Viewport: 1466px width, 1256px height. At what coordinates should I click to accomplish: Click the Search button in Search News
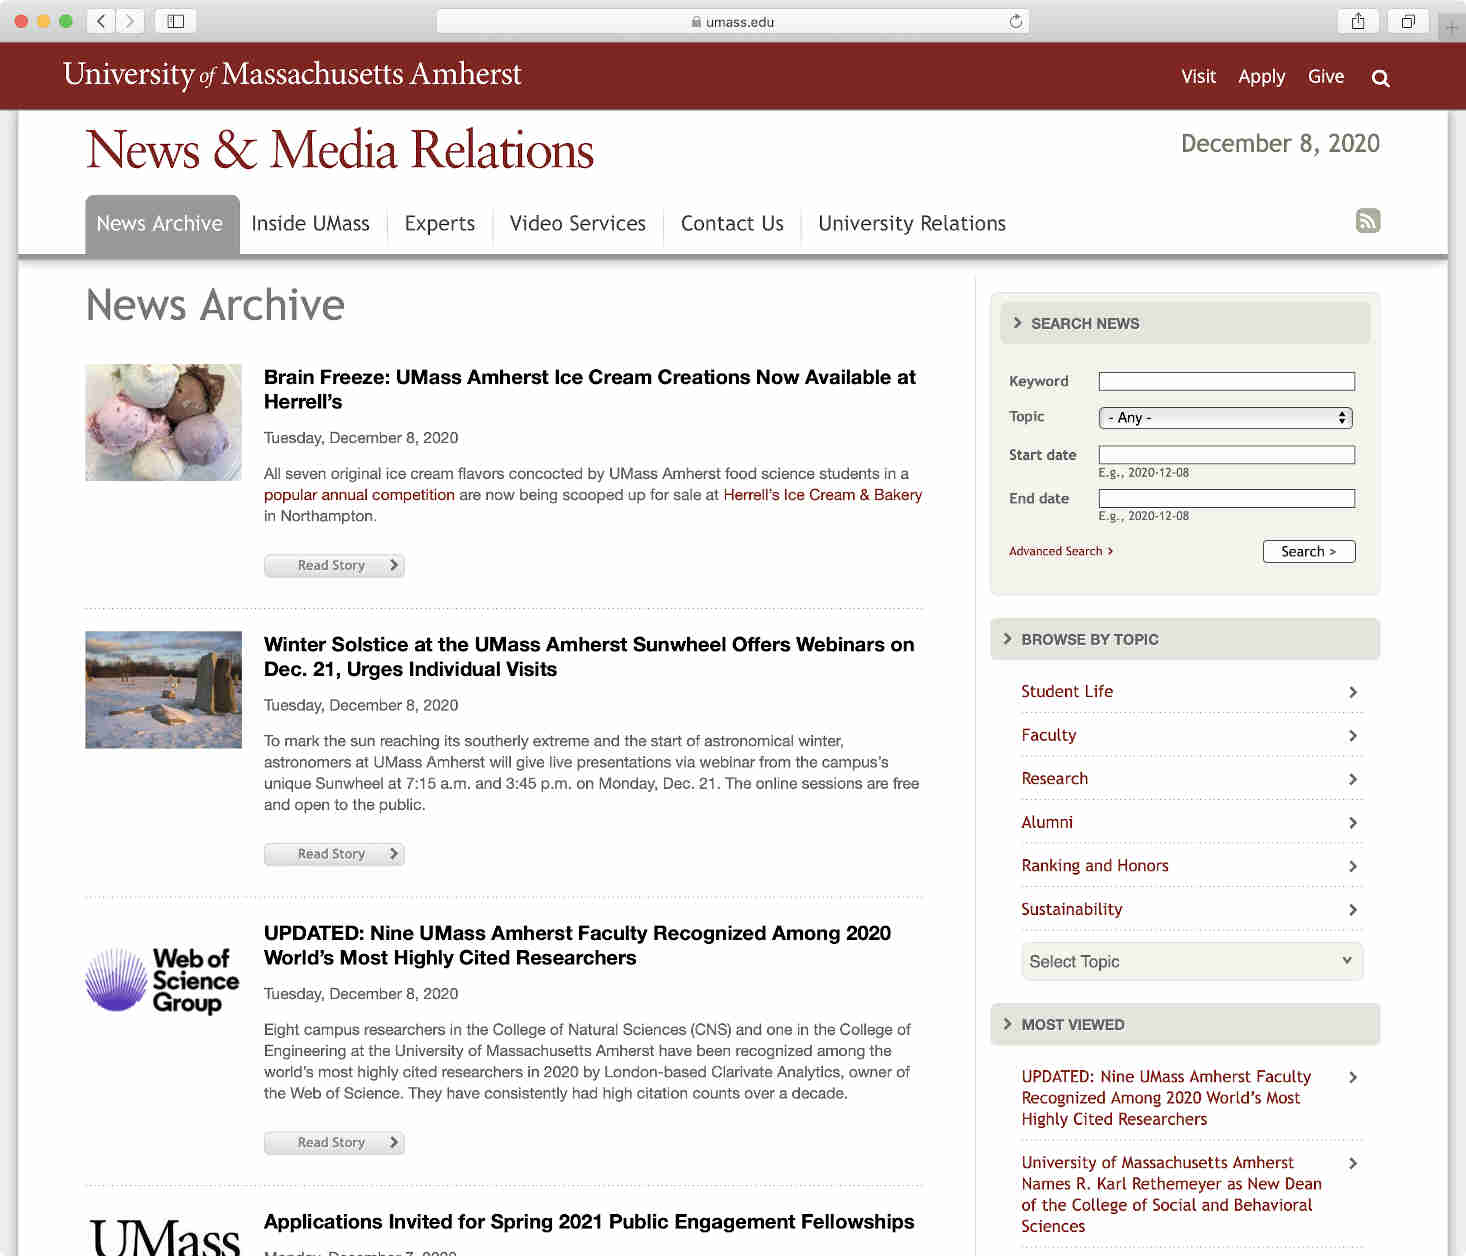click(1309, 551)
